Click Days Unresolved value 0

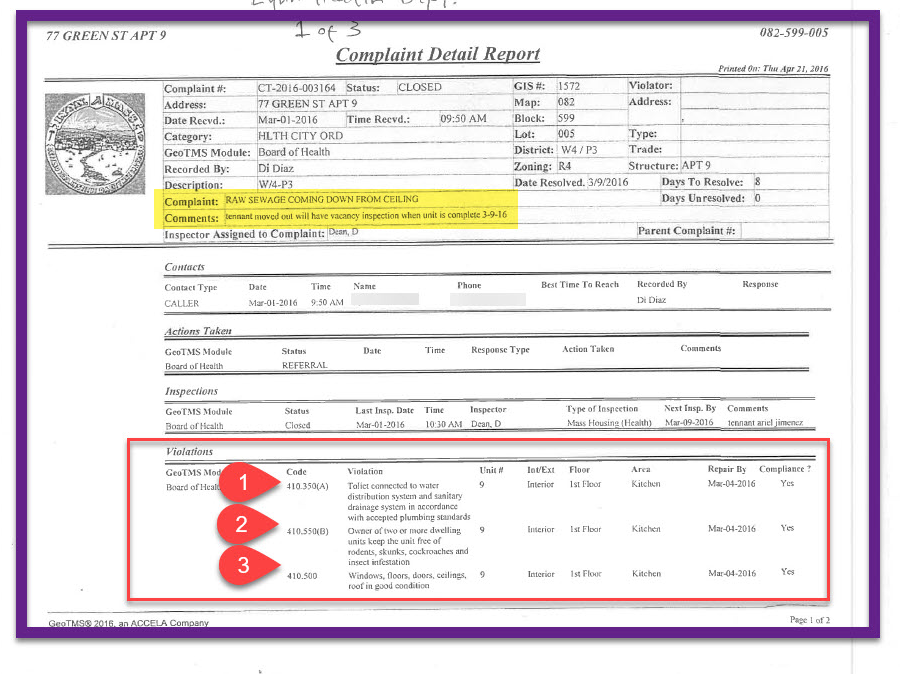758,198
